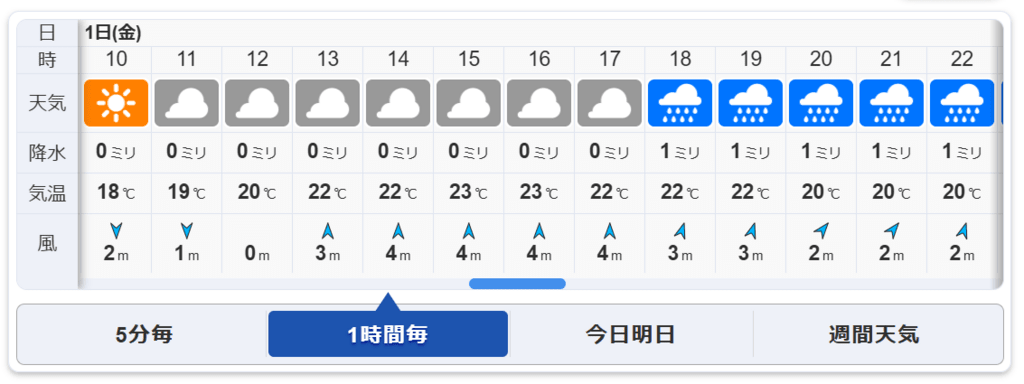Click the wind arrow for 21 o'clock
Image resolution: width=1024 pixels, height=384 pixels.
(891, 231)
